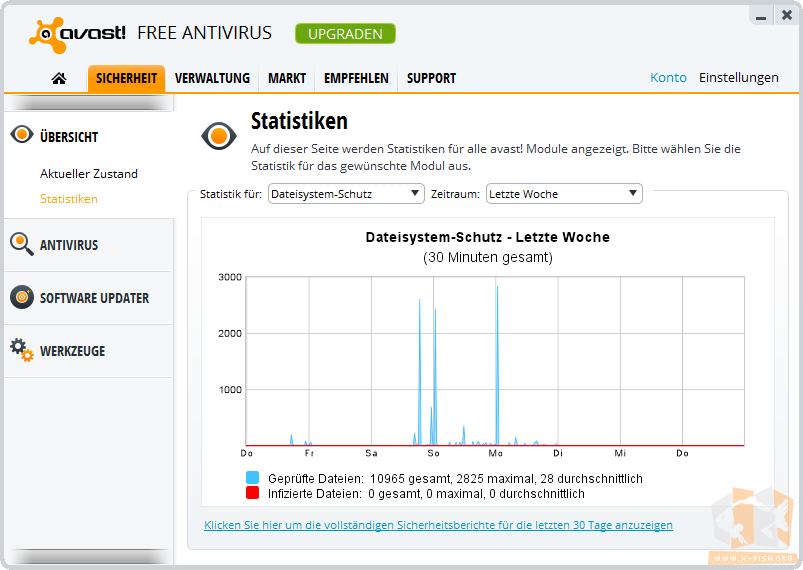Image resolution: width=803 pixels, height=570 pixels.
Task: Click the 'Mi' x-axis label
Action: (x=620, y=453)
